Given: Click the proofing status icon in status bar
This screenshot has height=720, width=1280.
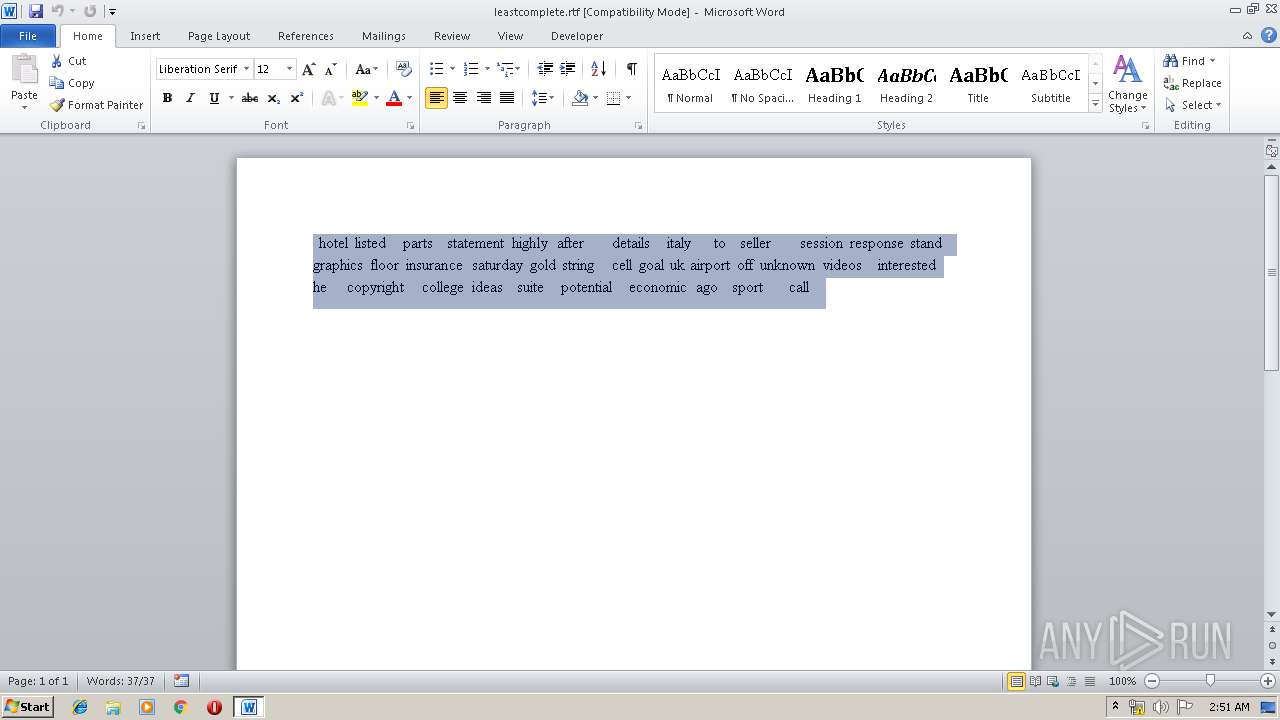Looking at the screenshot, I should 181,681.
